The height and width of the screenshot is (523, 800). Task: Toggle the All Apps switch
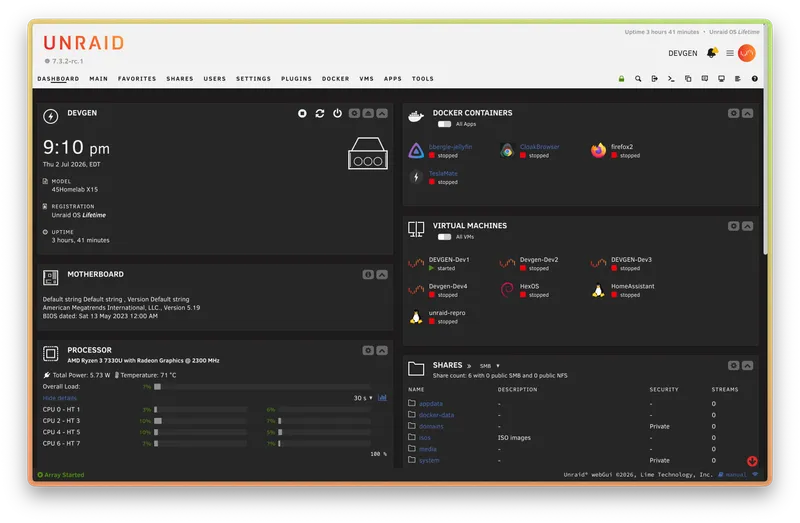coord(444,124)
